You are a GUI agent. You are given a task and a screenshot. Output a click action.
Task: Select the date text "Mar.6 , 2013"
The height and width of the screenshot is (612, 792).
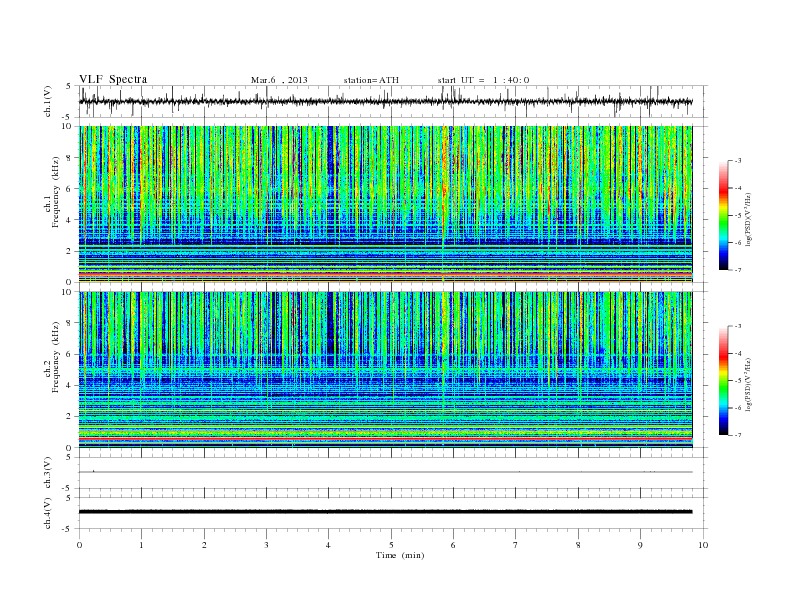click(279, 80)
